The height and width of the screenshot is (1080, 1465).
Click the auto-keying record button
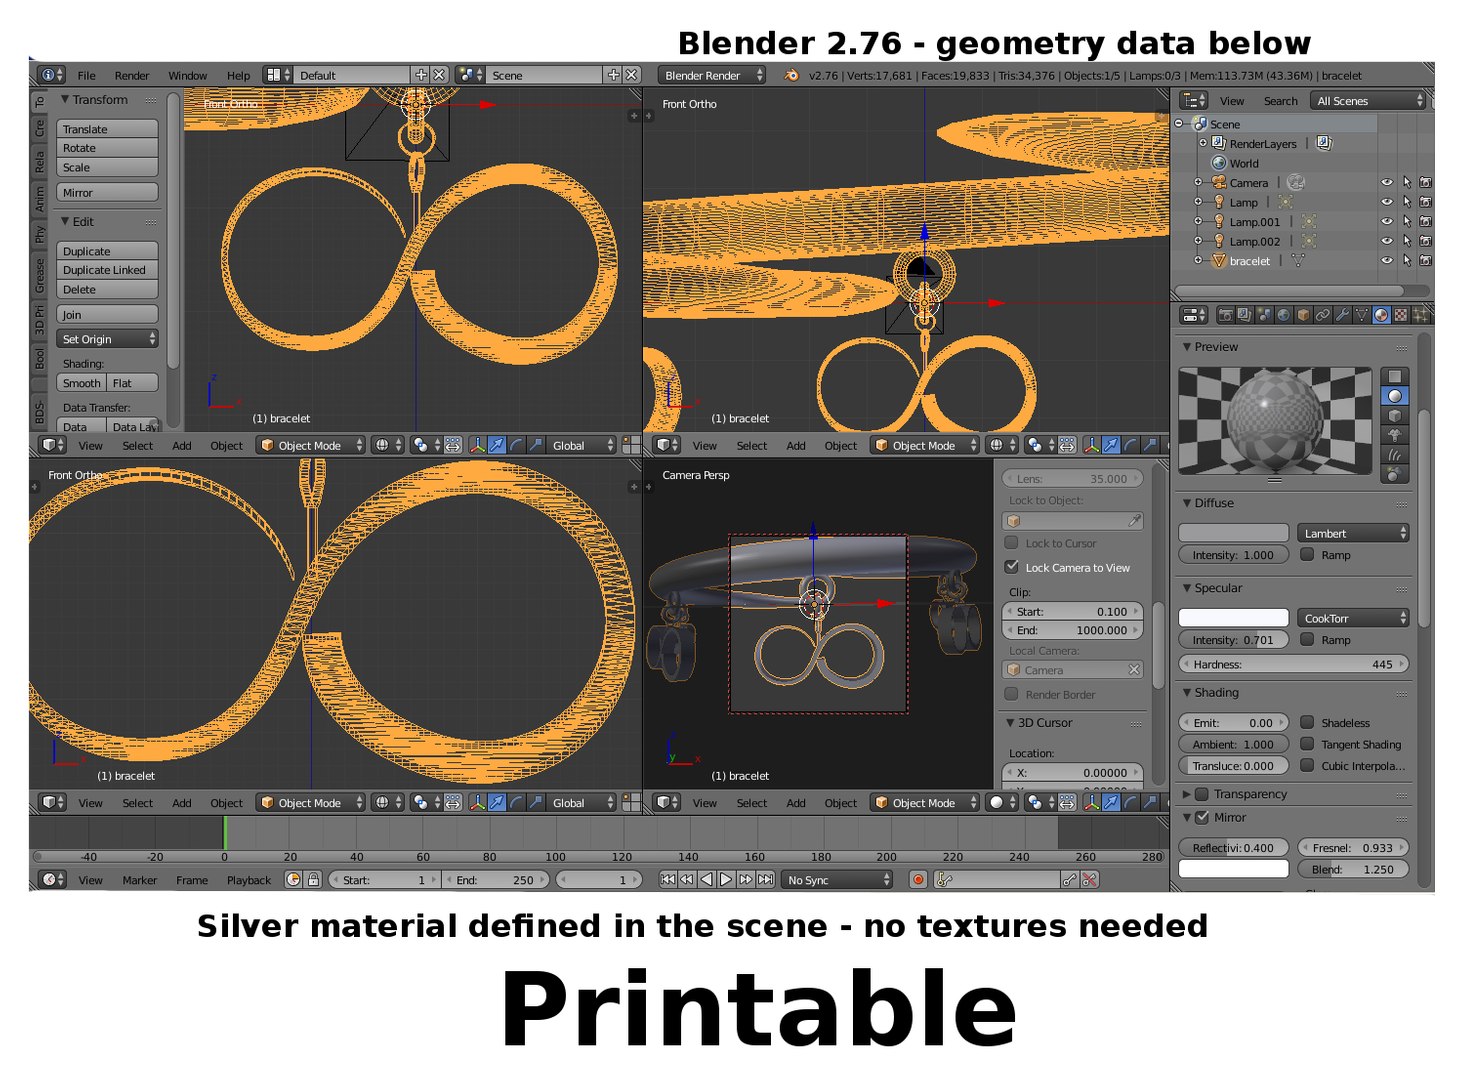point(918,880)
